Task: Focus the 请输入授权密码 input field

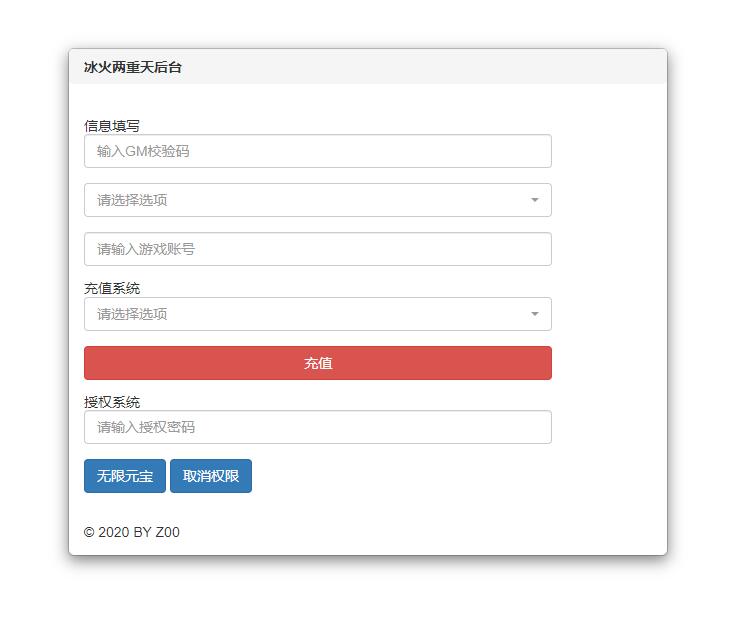Action: pyautogui.click(x=317, y=427)
